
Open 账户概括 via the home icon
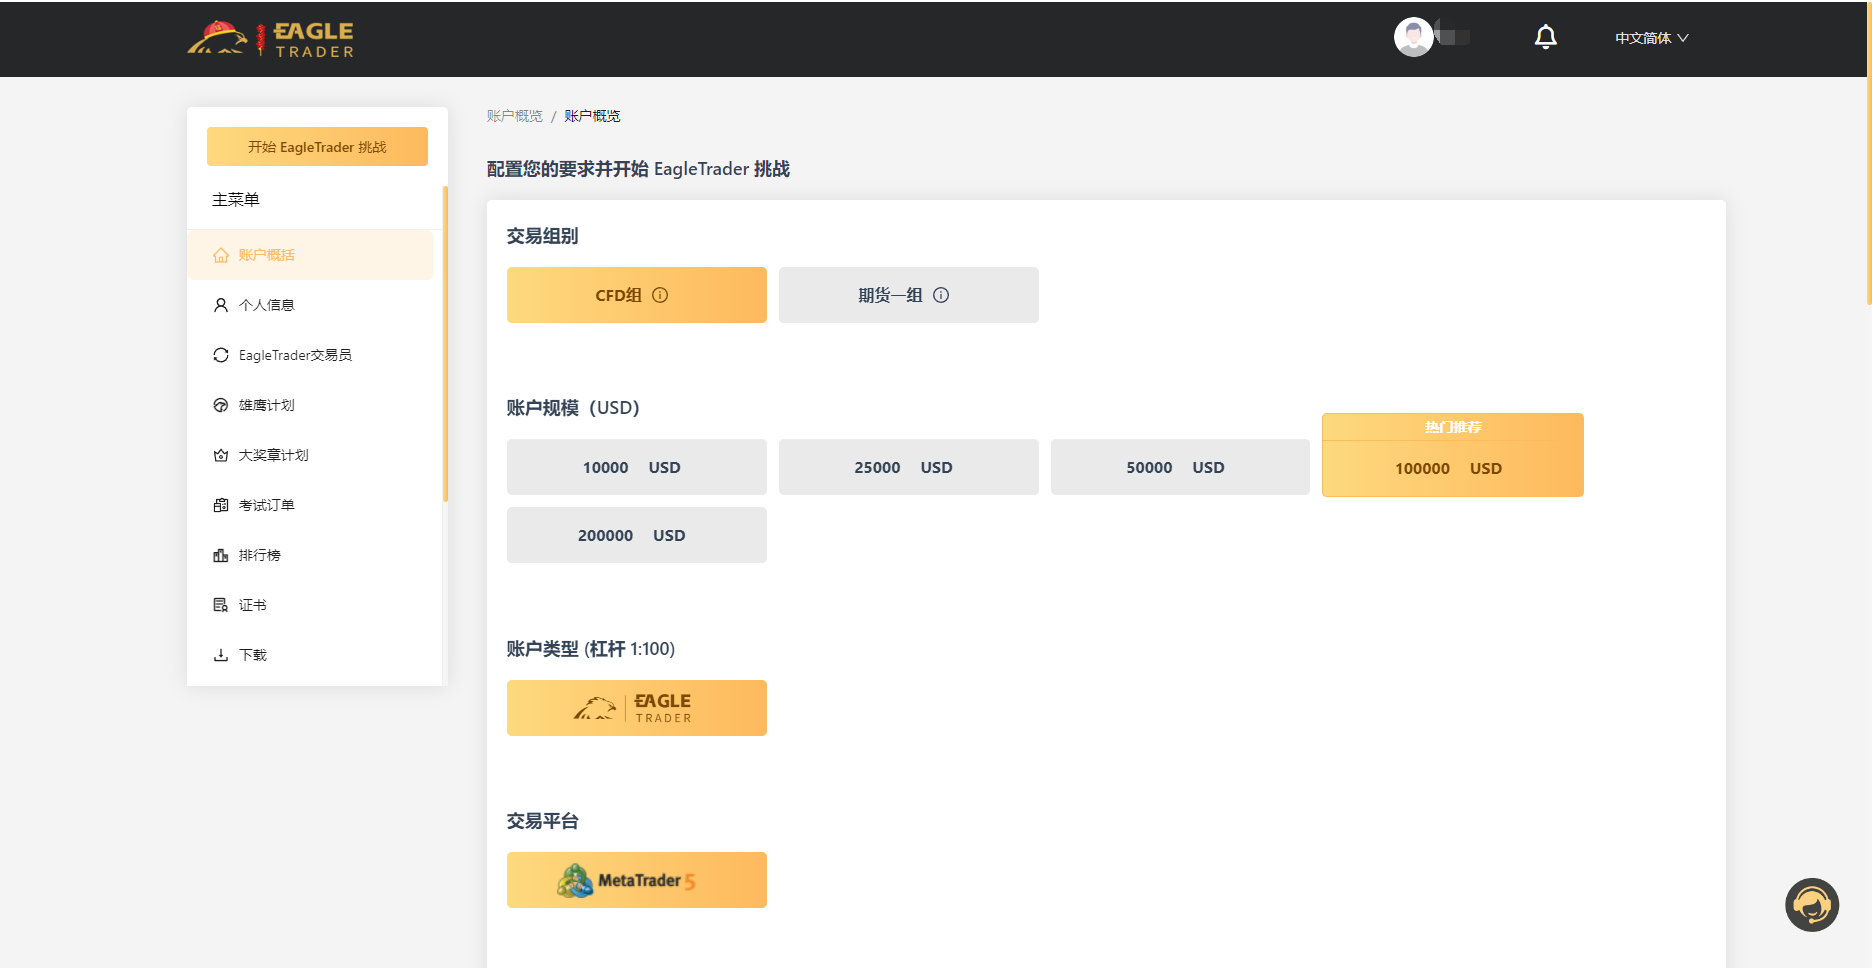pyautogui.click(x=221, y=255)
